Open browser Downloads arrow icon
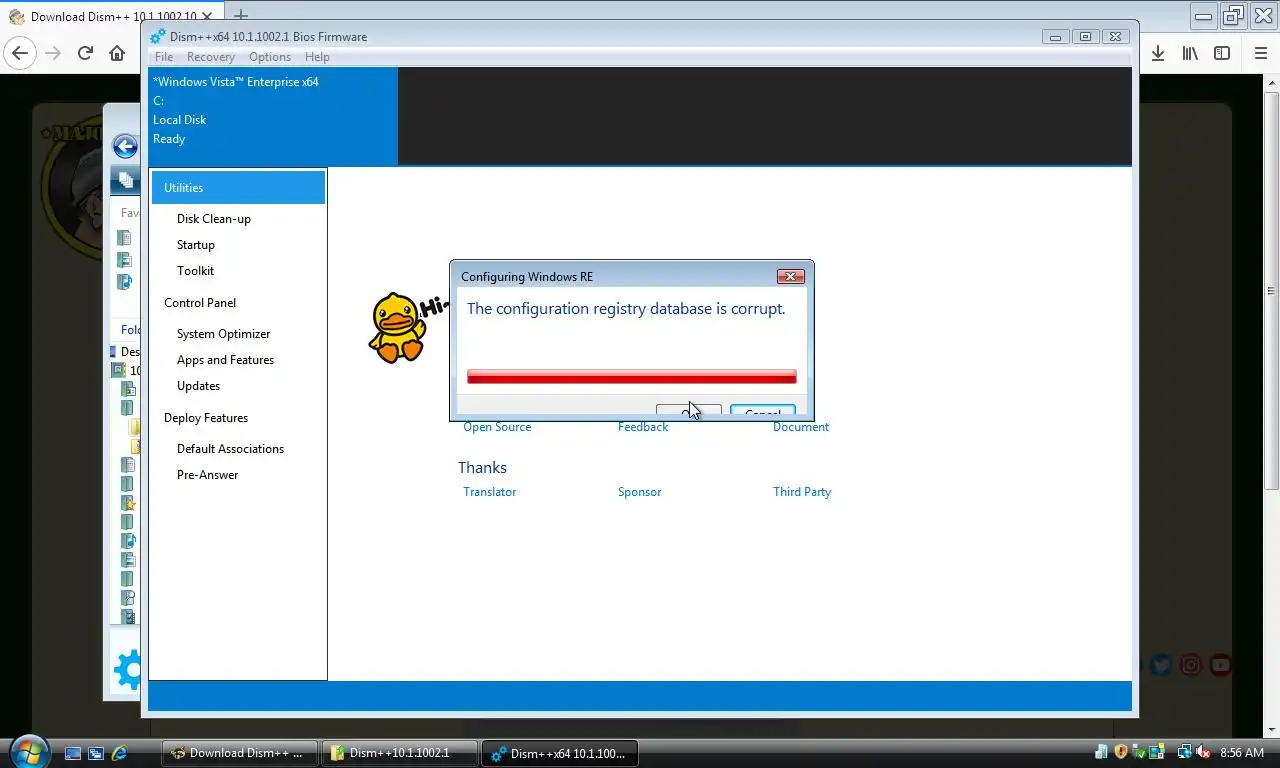The width and height of the screenshot is (1280, 768). click(1158, 53)
